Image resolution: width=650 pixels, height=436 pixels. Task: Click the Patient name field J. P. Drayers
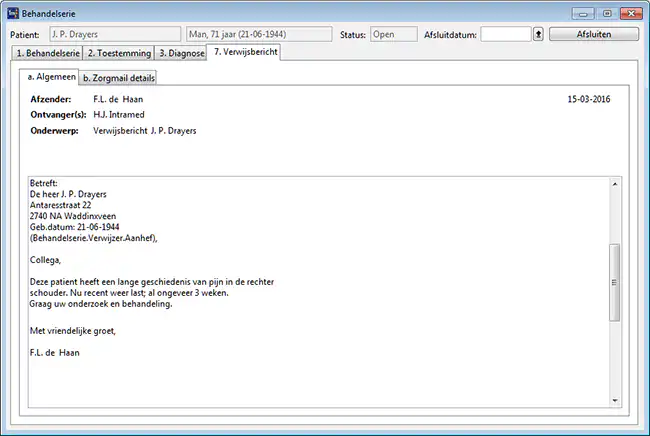[x=115, y=34]
